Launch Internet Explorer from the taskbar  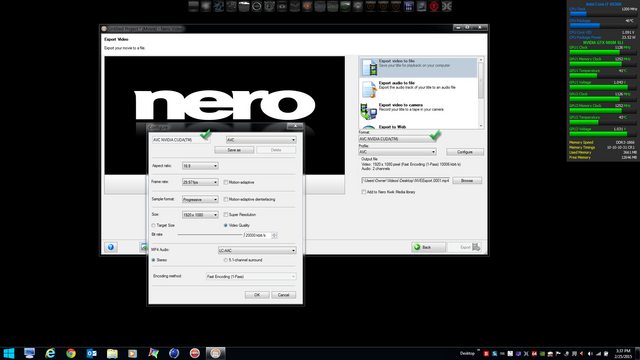click(x=50, y=353)
